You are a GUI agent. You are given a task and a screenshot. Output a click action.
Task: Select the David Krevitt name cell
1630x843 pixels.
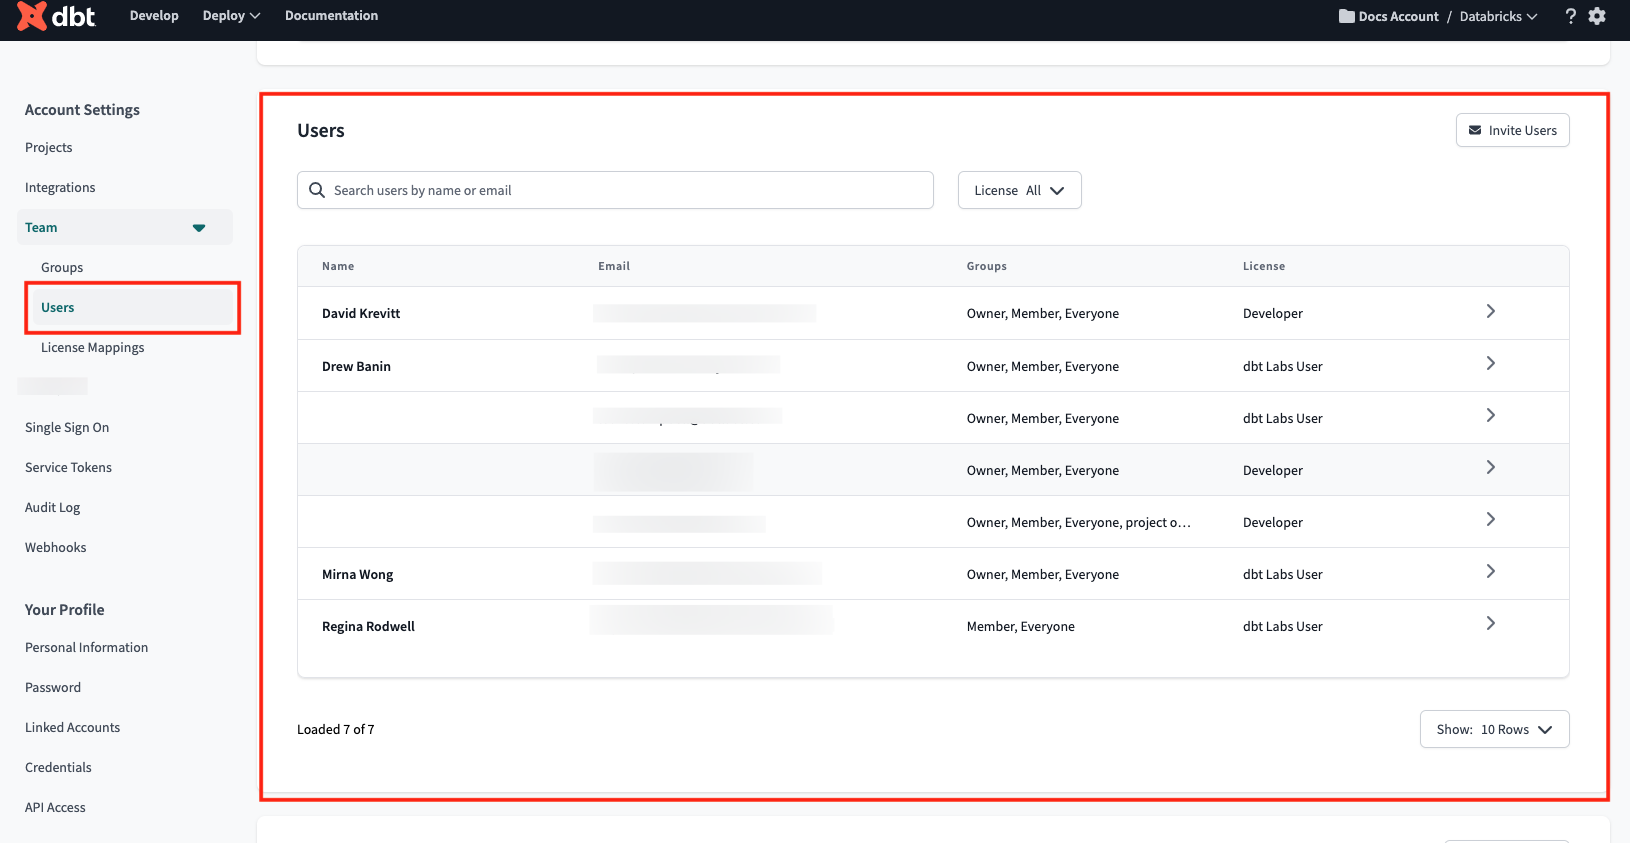click(x=361, y=313)
